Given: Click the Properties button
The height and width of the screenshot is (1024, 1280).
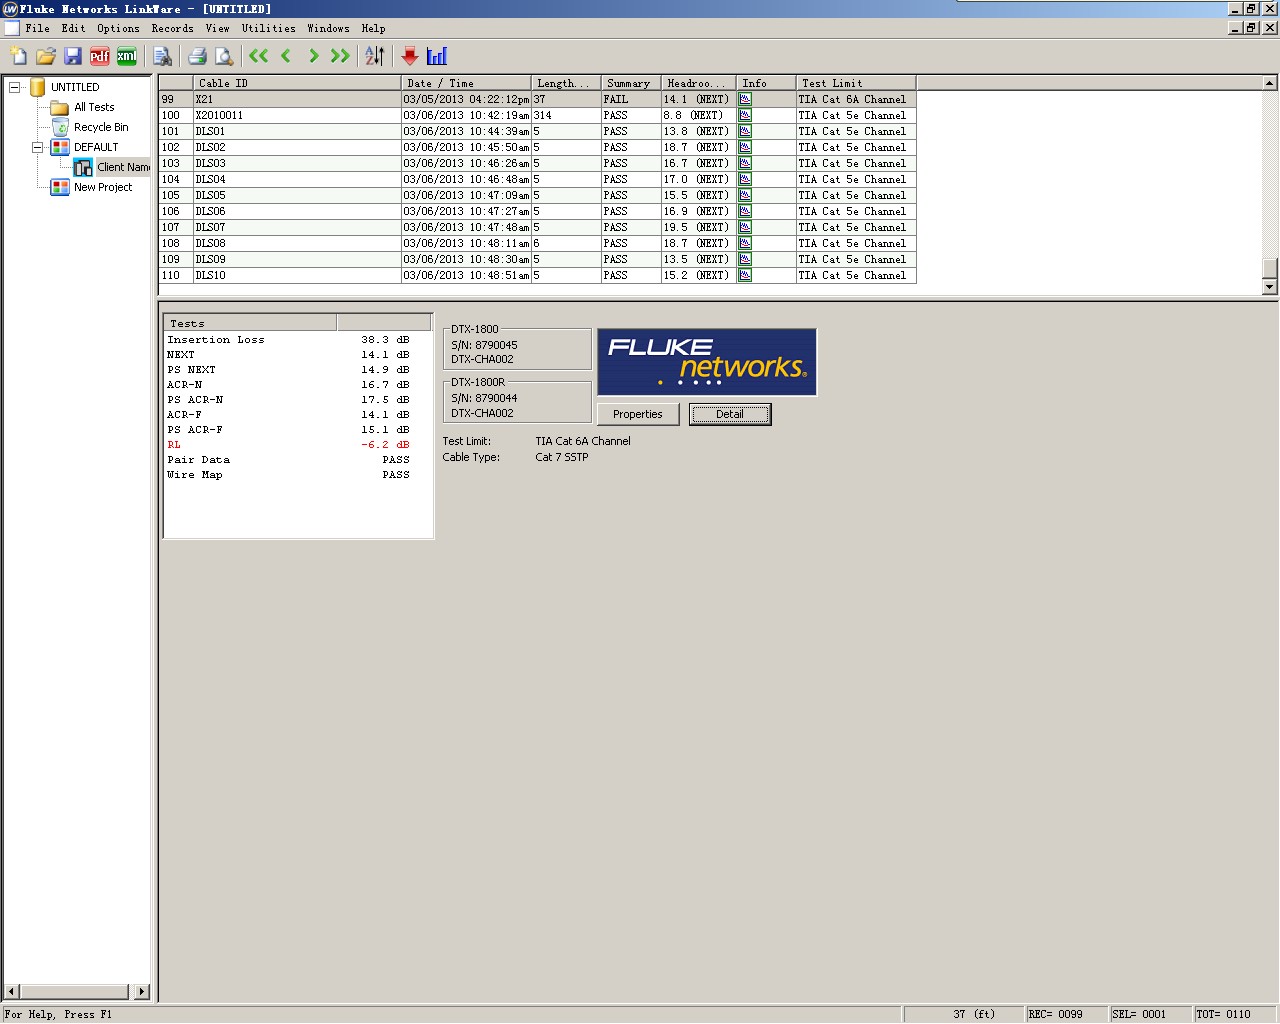Looking at the screenshot, I should (637, 414).
